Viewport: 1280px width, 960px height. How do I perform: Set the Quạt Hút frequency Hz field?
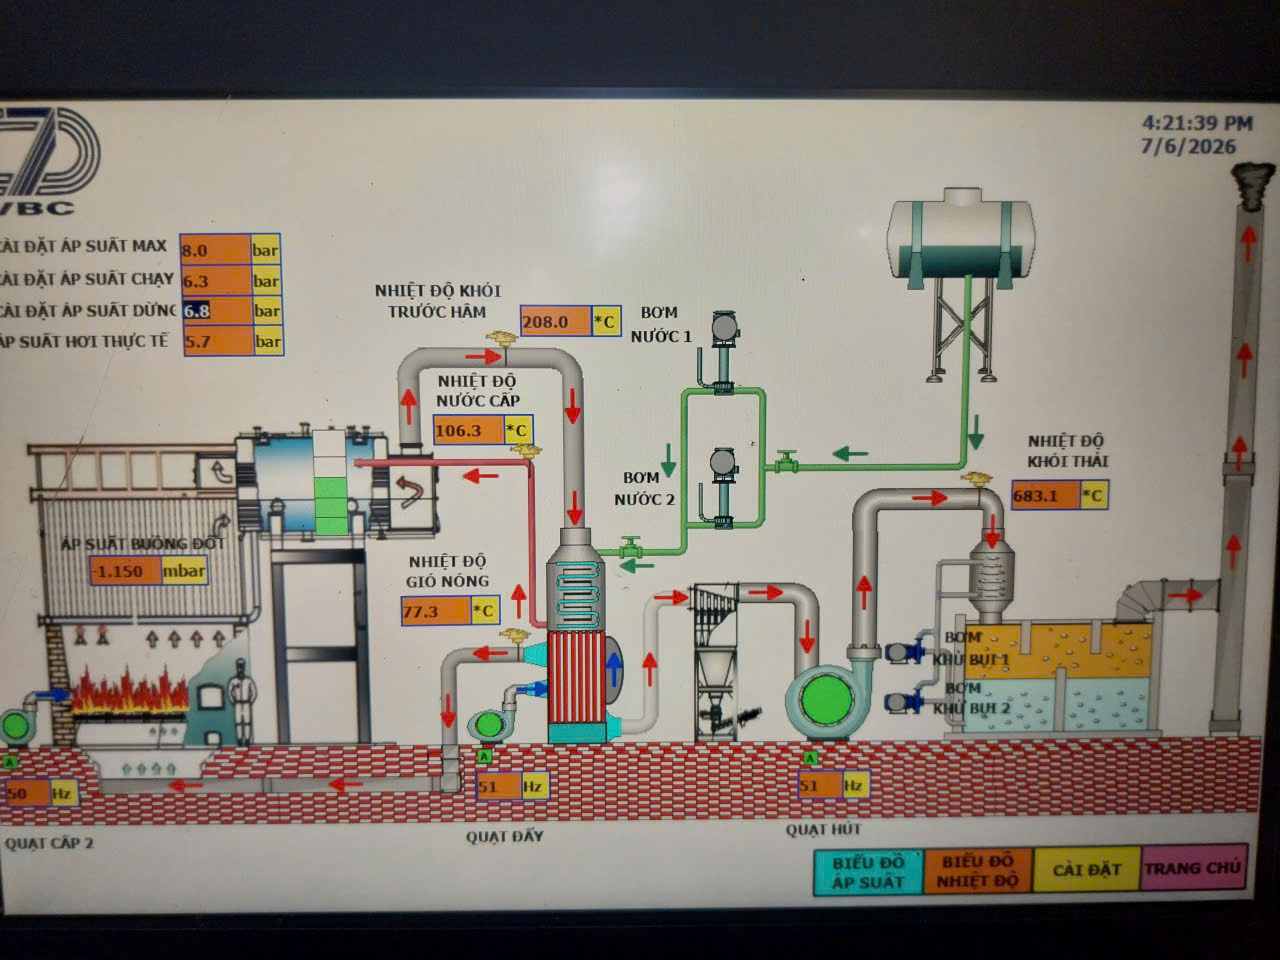point(820,786)
